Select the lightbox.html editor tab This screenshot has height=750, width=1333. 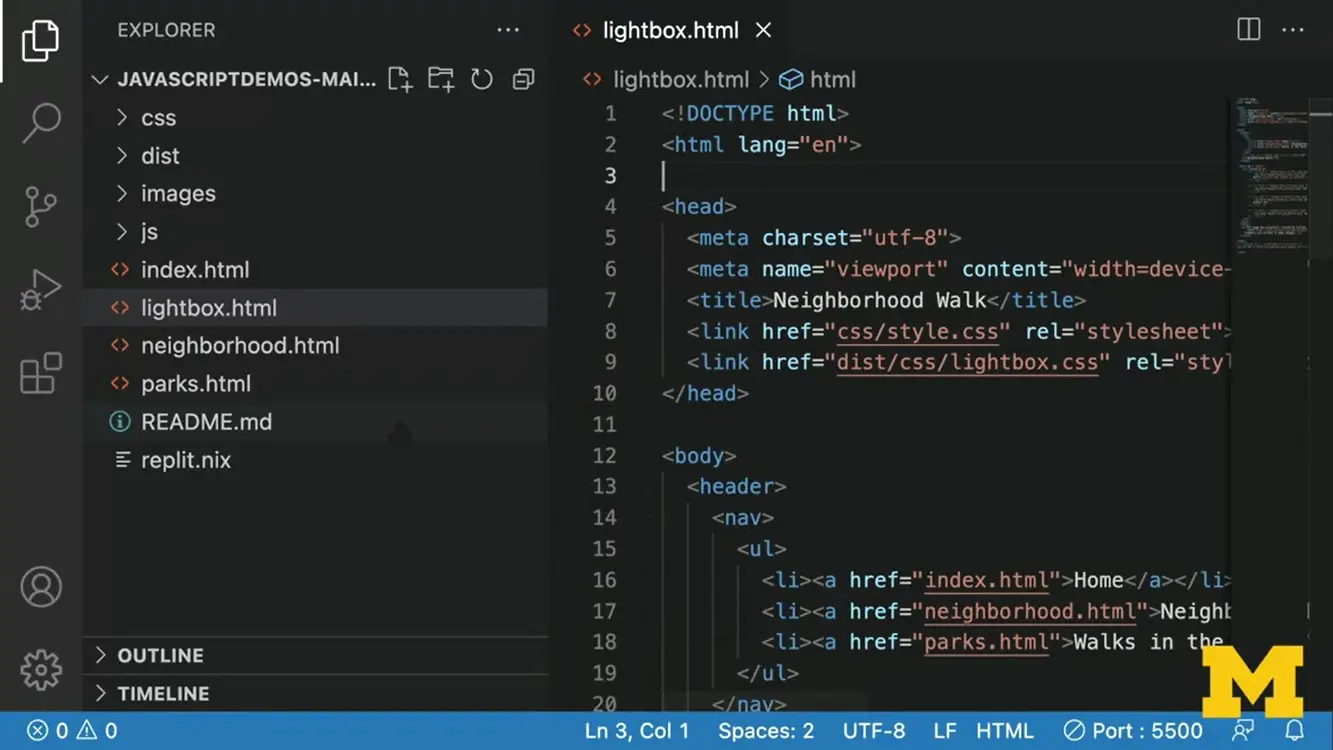point(672,30)
